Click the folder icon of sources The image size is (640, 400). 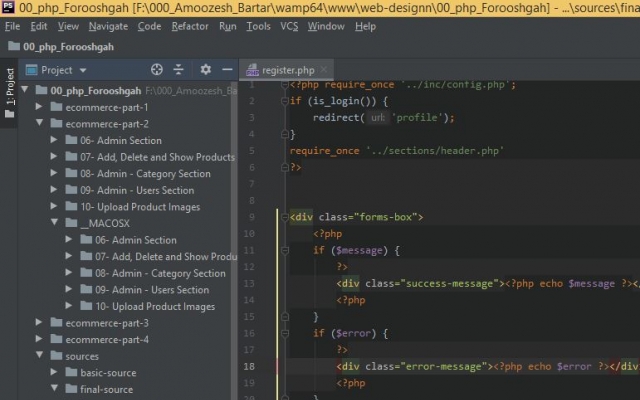56,356
